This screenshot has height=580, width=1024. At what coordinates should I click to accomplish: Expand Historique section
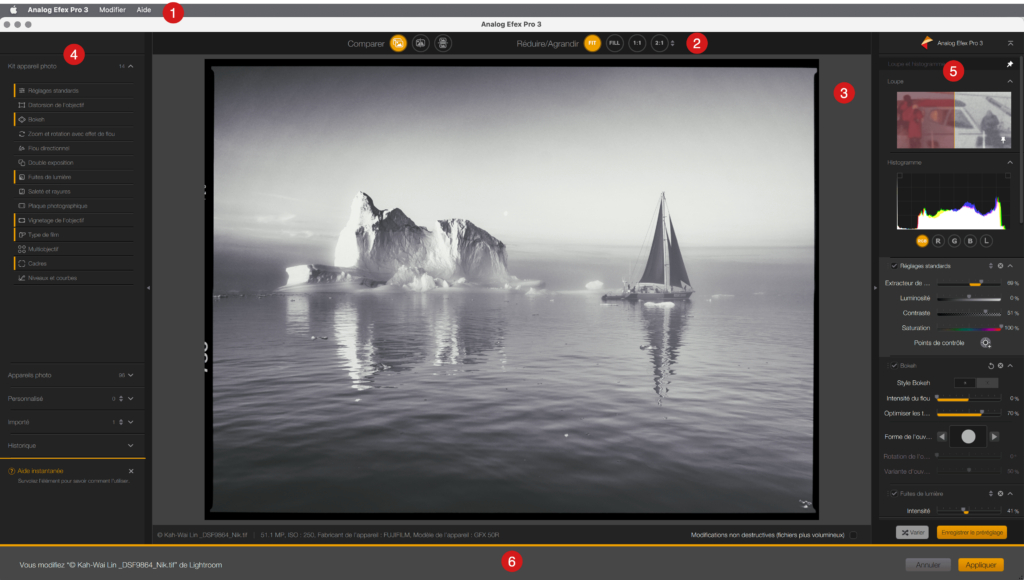pos(131,445)
